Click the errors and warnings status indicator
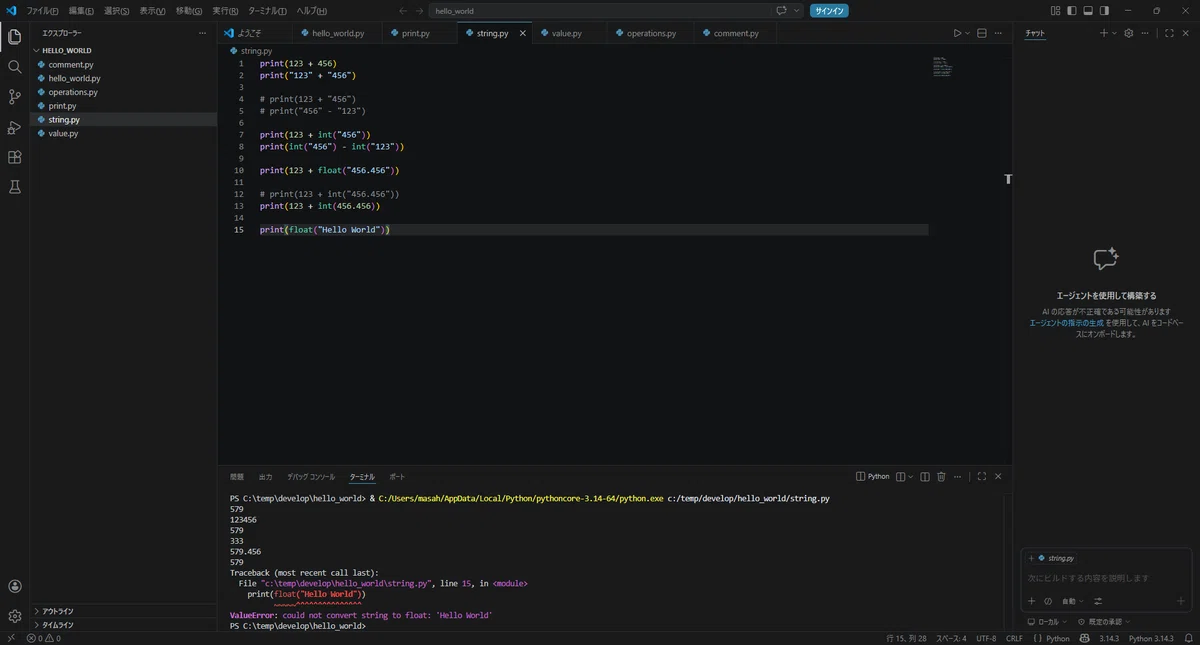 [x=44, y=638]
